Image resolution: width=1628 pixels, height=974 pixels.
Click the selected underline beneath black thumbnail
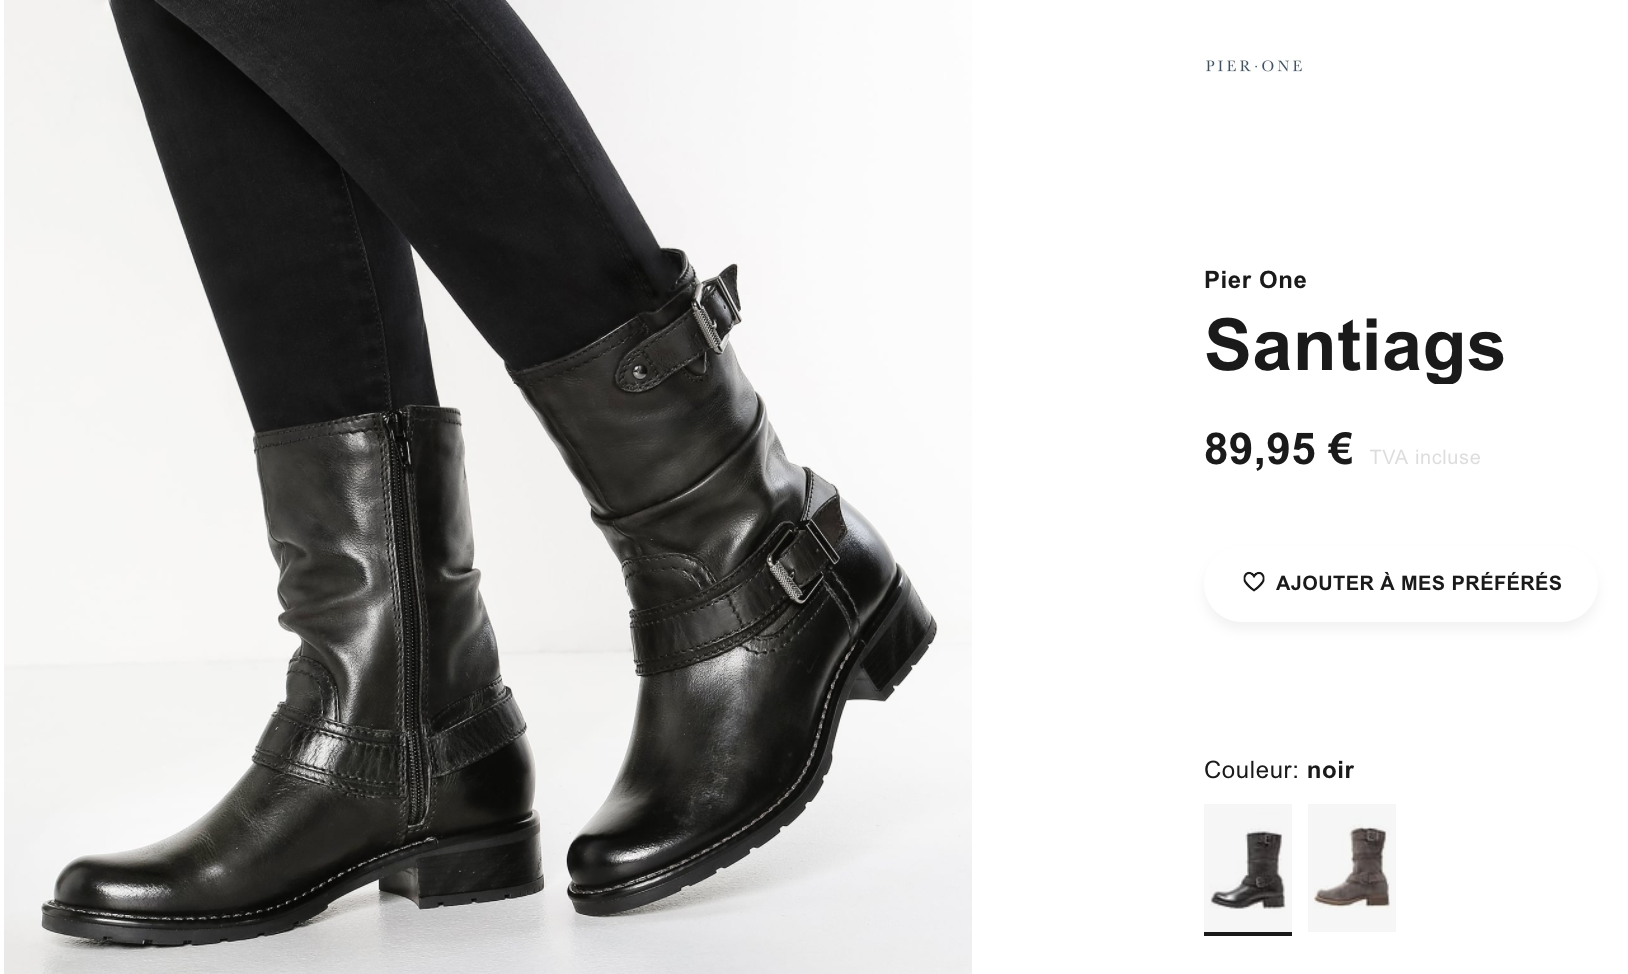pyautogui.click(x=1248, y=934)
